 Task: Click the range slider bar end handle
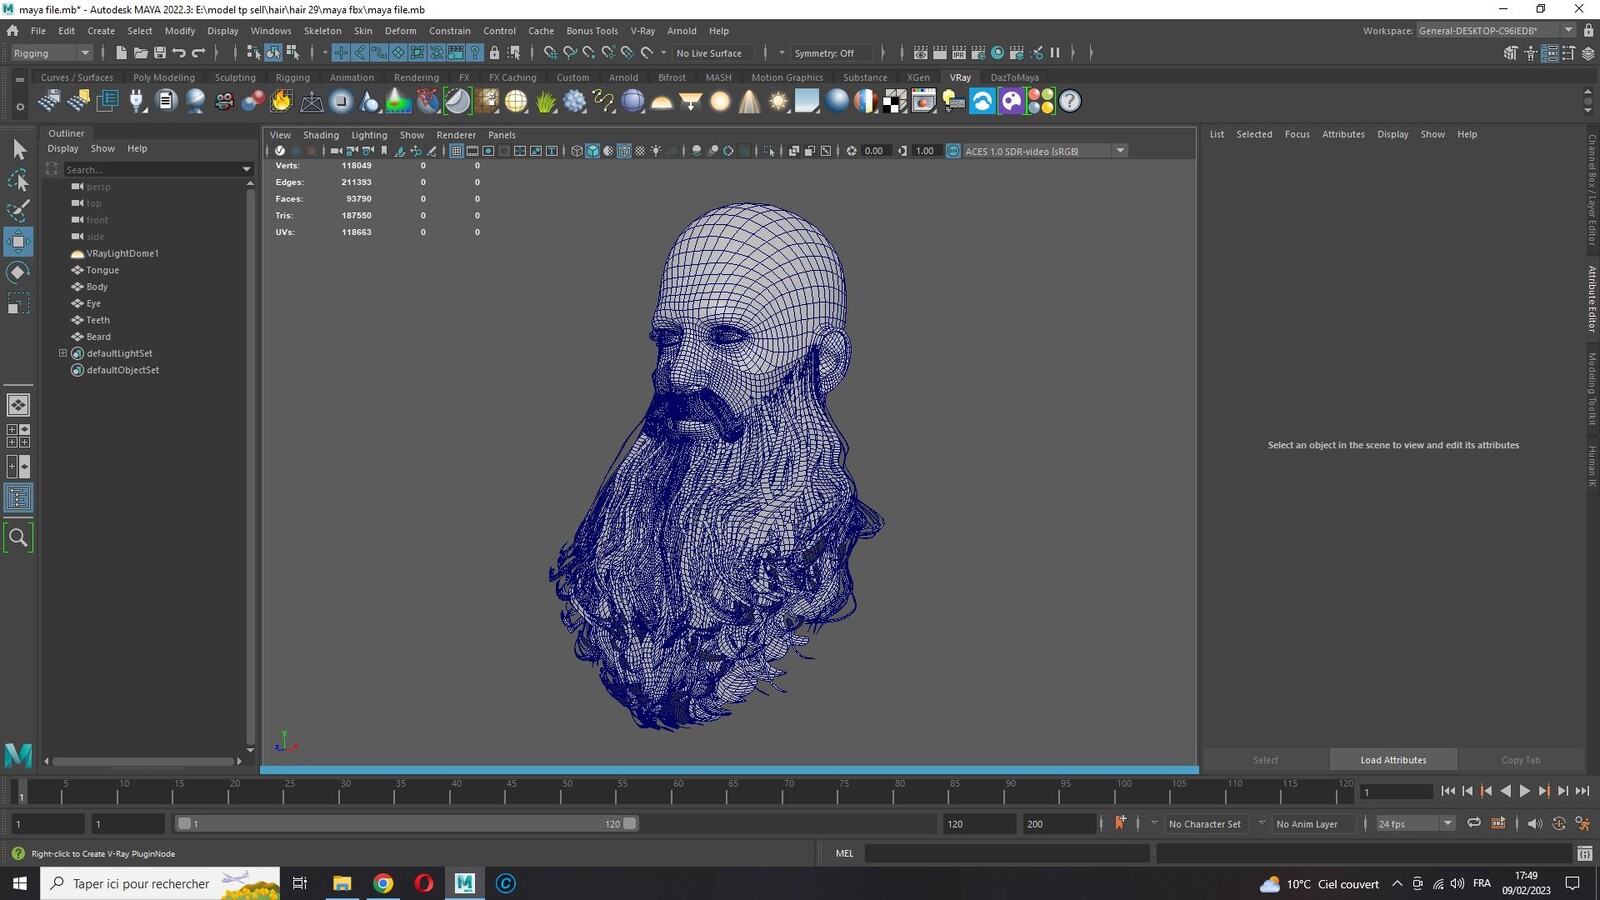click(630, 824)
